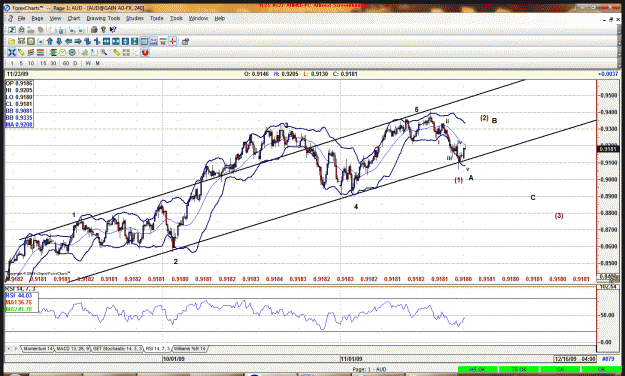625x376 pixels.
Task: Switch chart to Weekly (W) interval
Action: pyautogui.click(x=88, y=63)
